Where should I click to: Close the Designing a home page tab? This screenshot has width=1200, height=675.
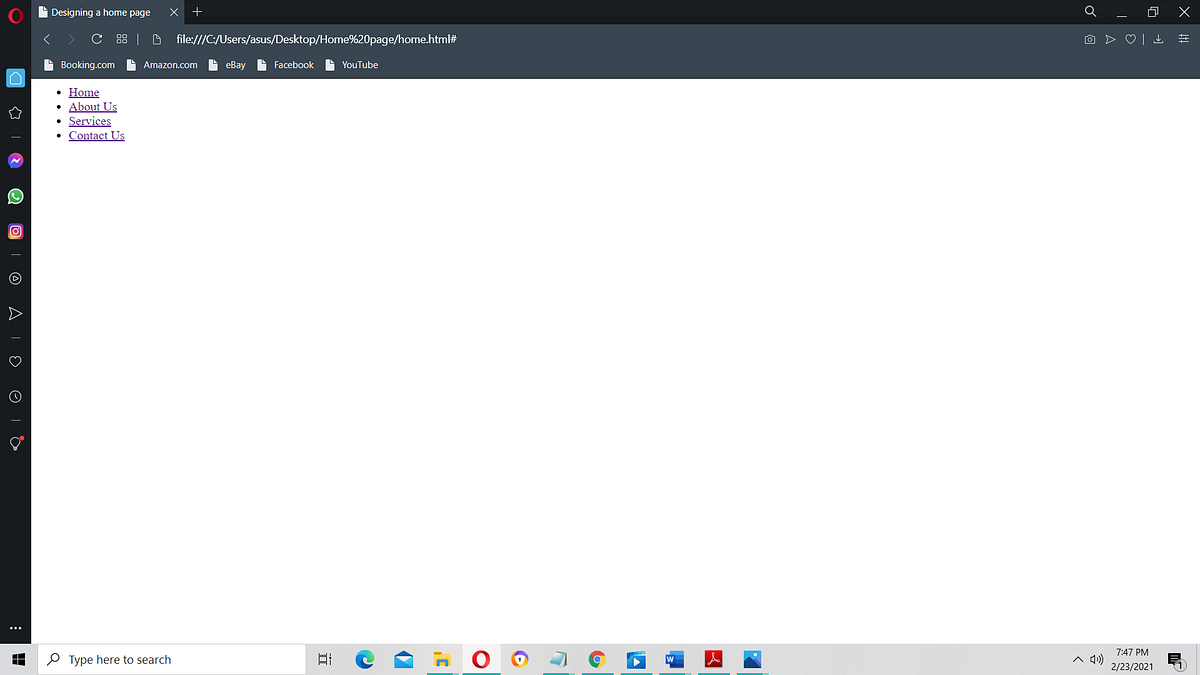pos(174,12)
